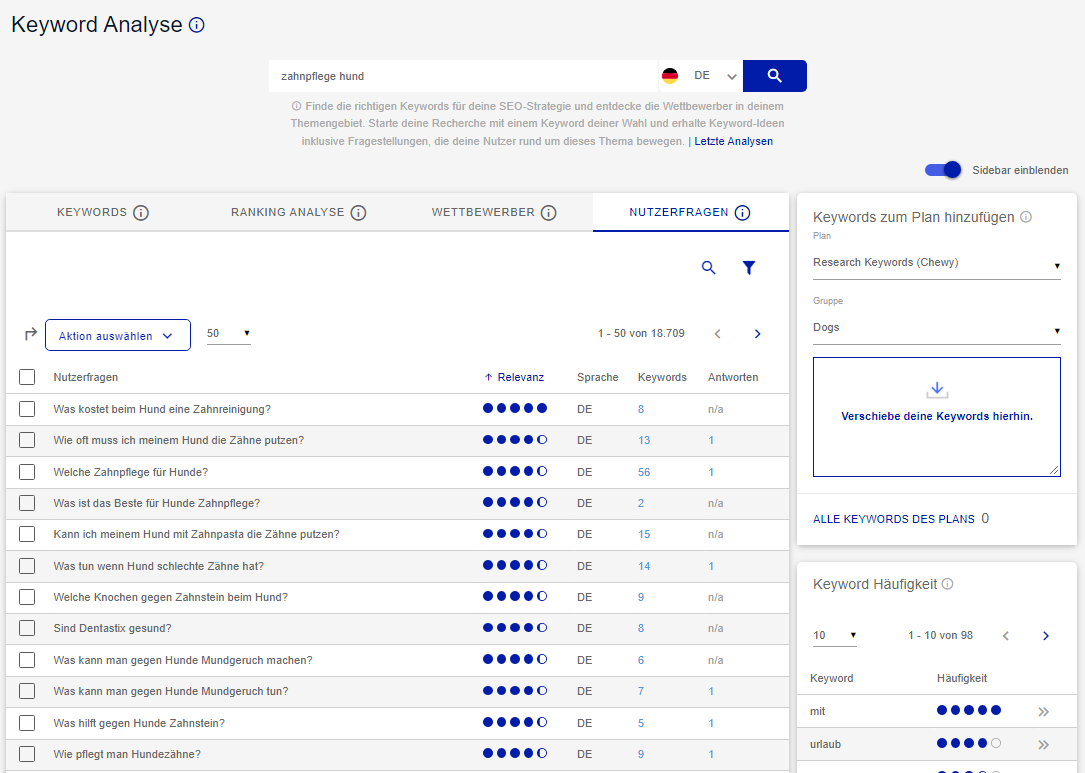Viewport: 1085px width, 773px height.
Task: Click relevance dots of 'Was kostet beim Hund' row
Action: click(515, 408)
